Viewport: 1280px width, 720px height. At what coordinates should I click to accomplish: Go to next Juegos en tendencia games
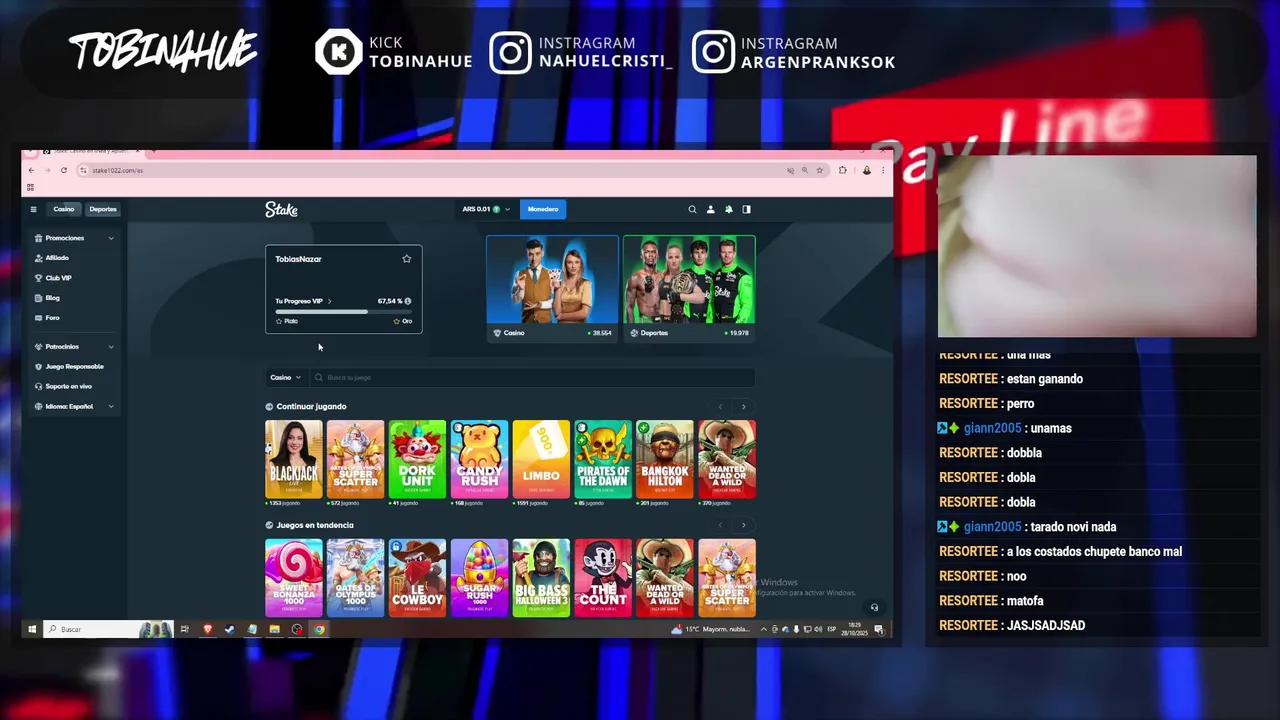click(x=743, y=525)
